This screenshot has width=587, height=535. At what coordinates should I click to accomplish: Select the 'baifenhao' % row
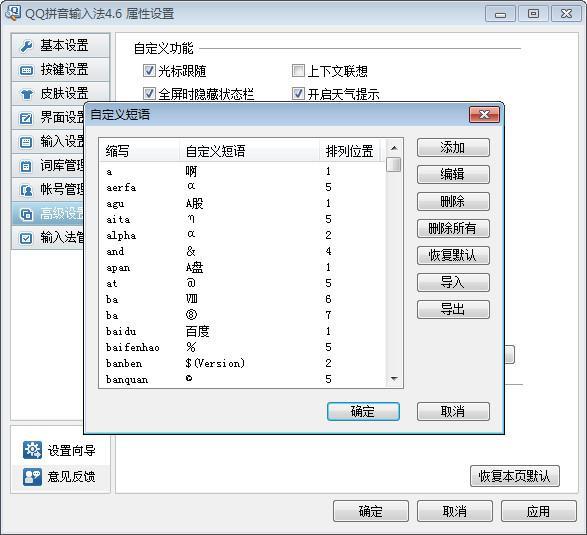[243, 347]
